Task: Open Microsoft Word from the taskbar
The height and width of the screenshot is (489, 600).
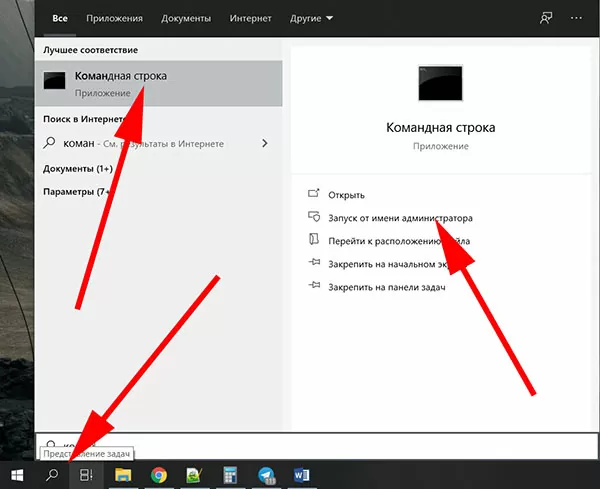Action: [301, 476]
